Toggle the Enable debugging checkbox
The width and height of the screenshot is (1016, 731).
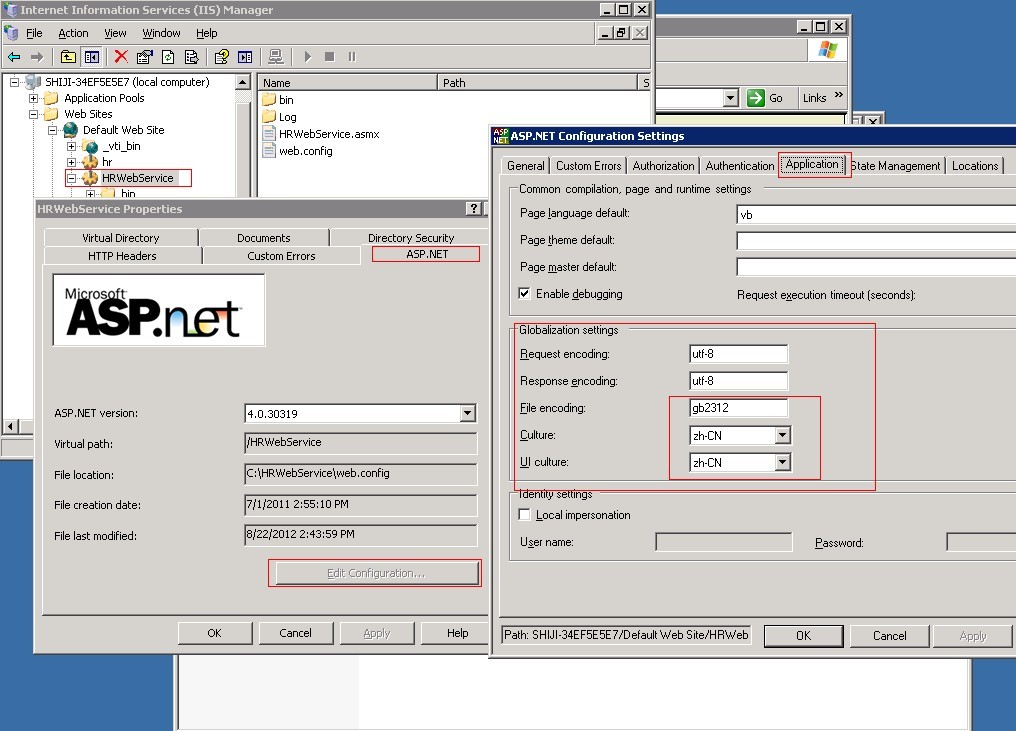524,294
